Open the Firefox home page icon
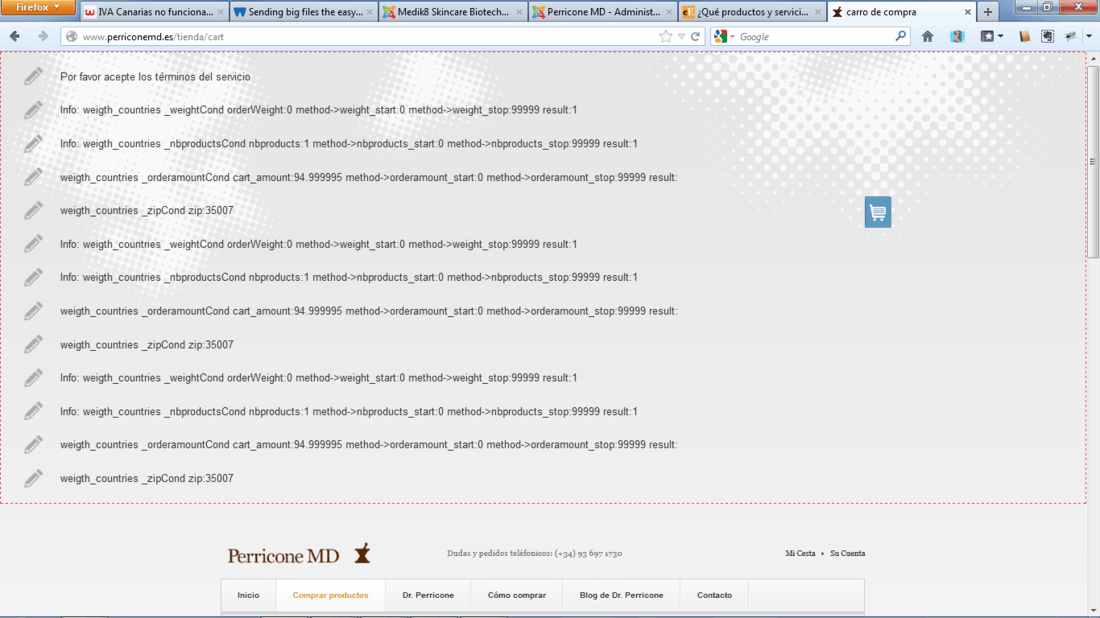 927,36
